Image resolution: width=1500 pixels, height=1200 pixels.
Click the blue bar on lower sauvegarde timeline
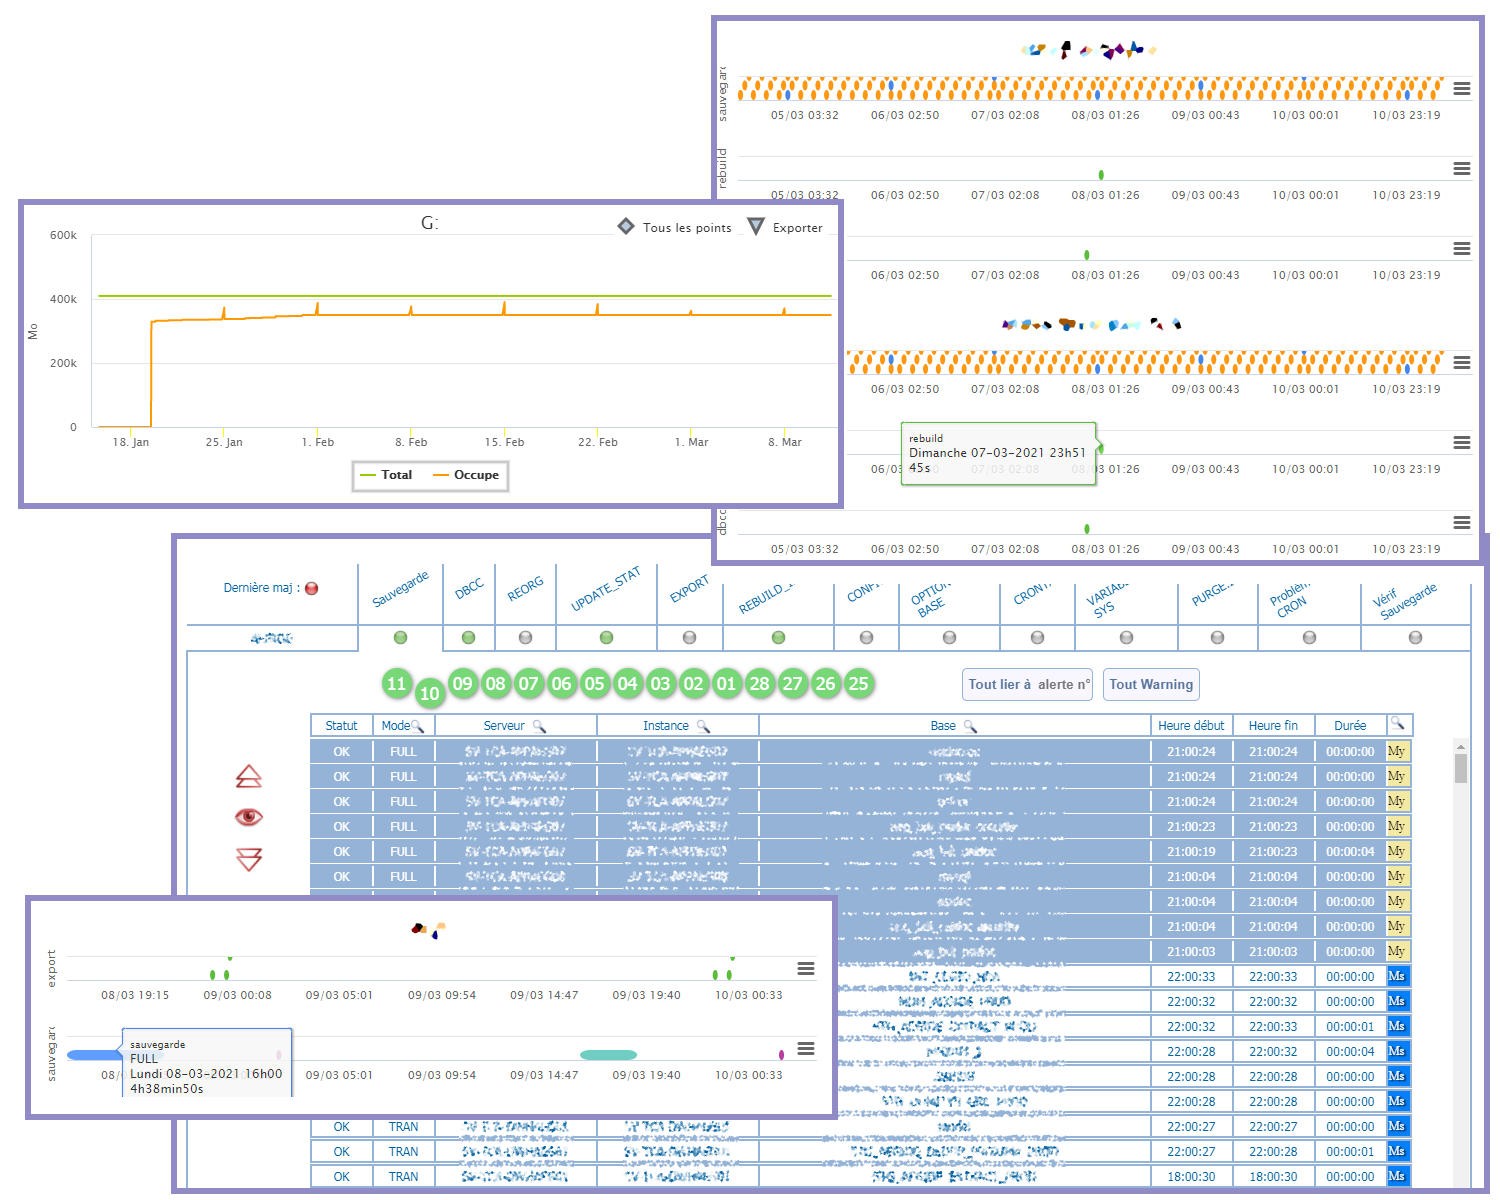click(95, 1055)
